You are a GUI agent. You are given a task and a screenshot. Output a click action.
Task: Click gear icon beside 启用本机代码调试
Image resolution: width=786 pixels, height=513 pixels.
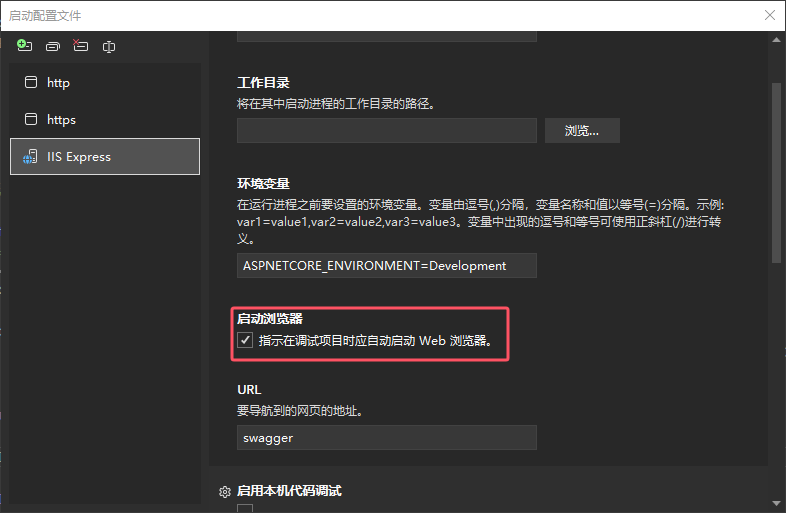coord(225,491)
